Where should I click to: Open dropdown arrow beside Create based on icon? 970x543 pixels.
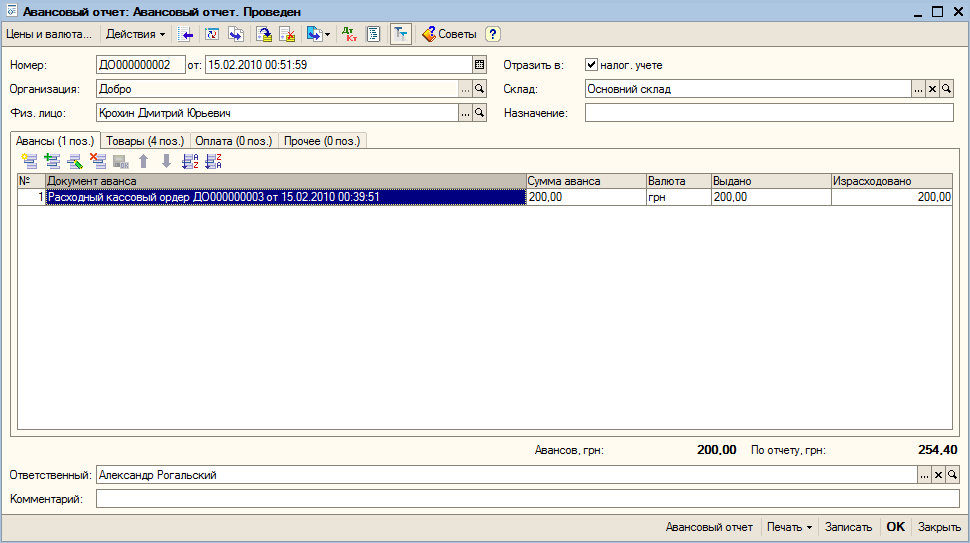327,35
